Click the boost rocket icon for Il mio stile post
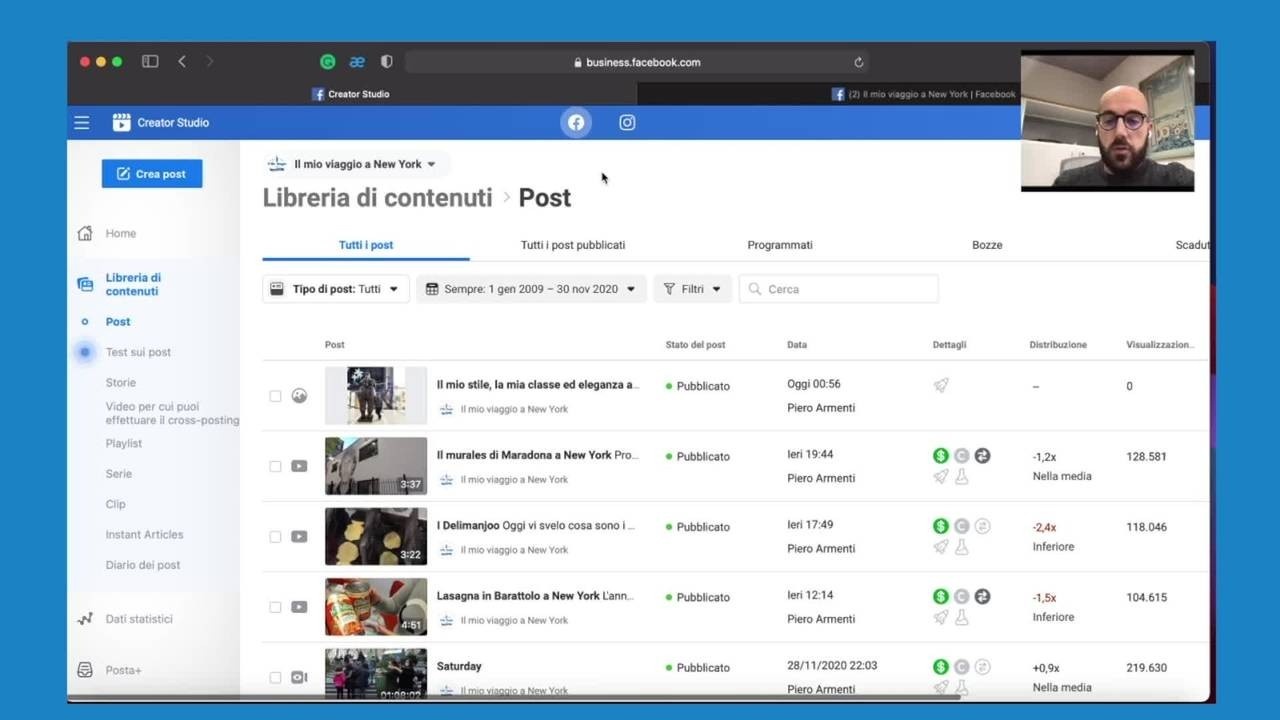 [x=941, y=385]
